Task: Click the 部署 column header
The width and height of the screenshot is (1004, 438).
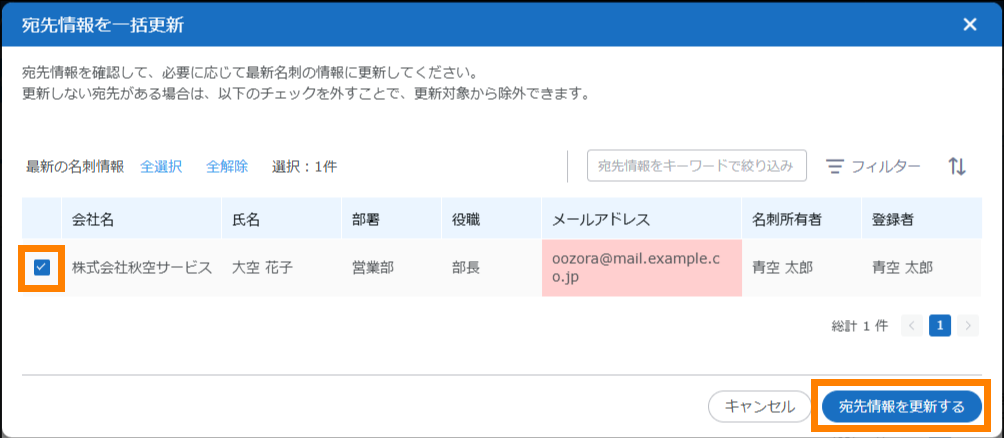Action: [x=366, y=218]
